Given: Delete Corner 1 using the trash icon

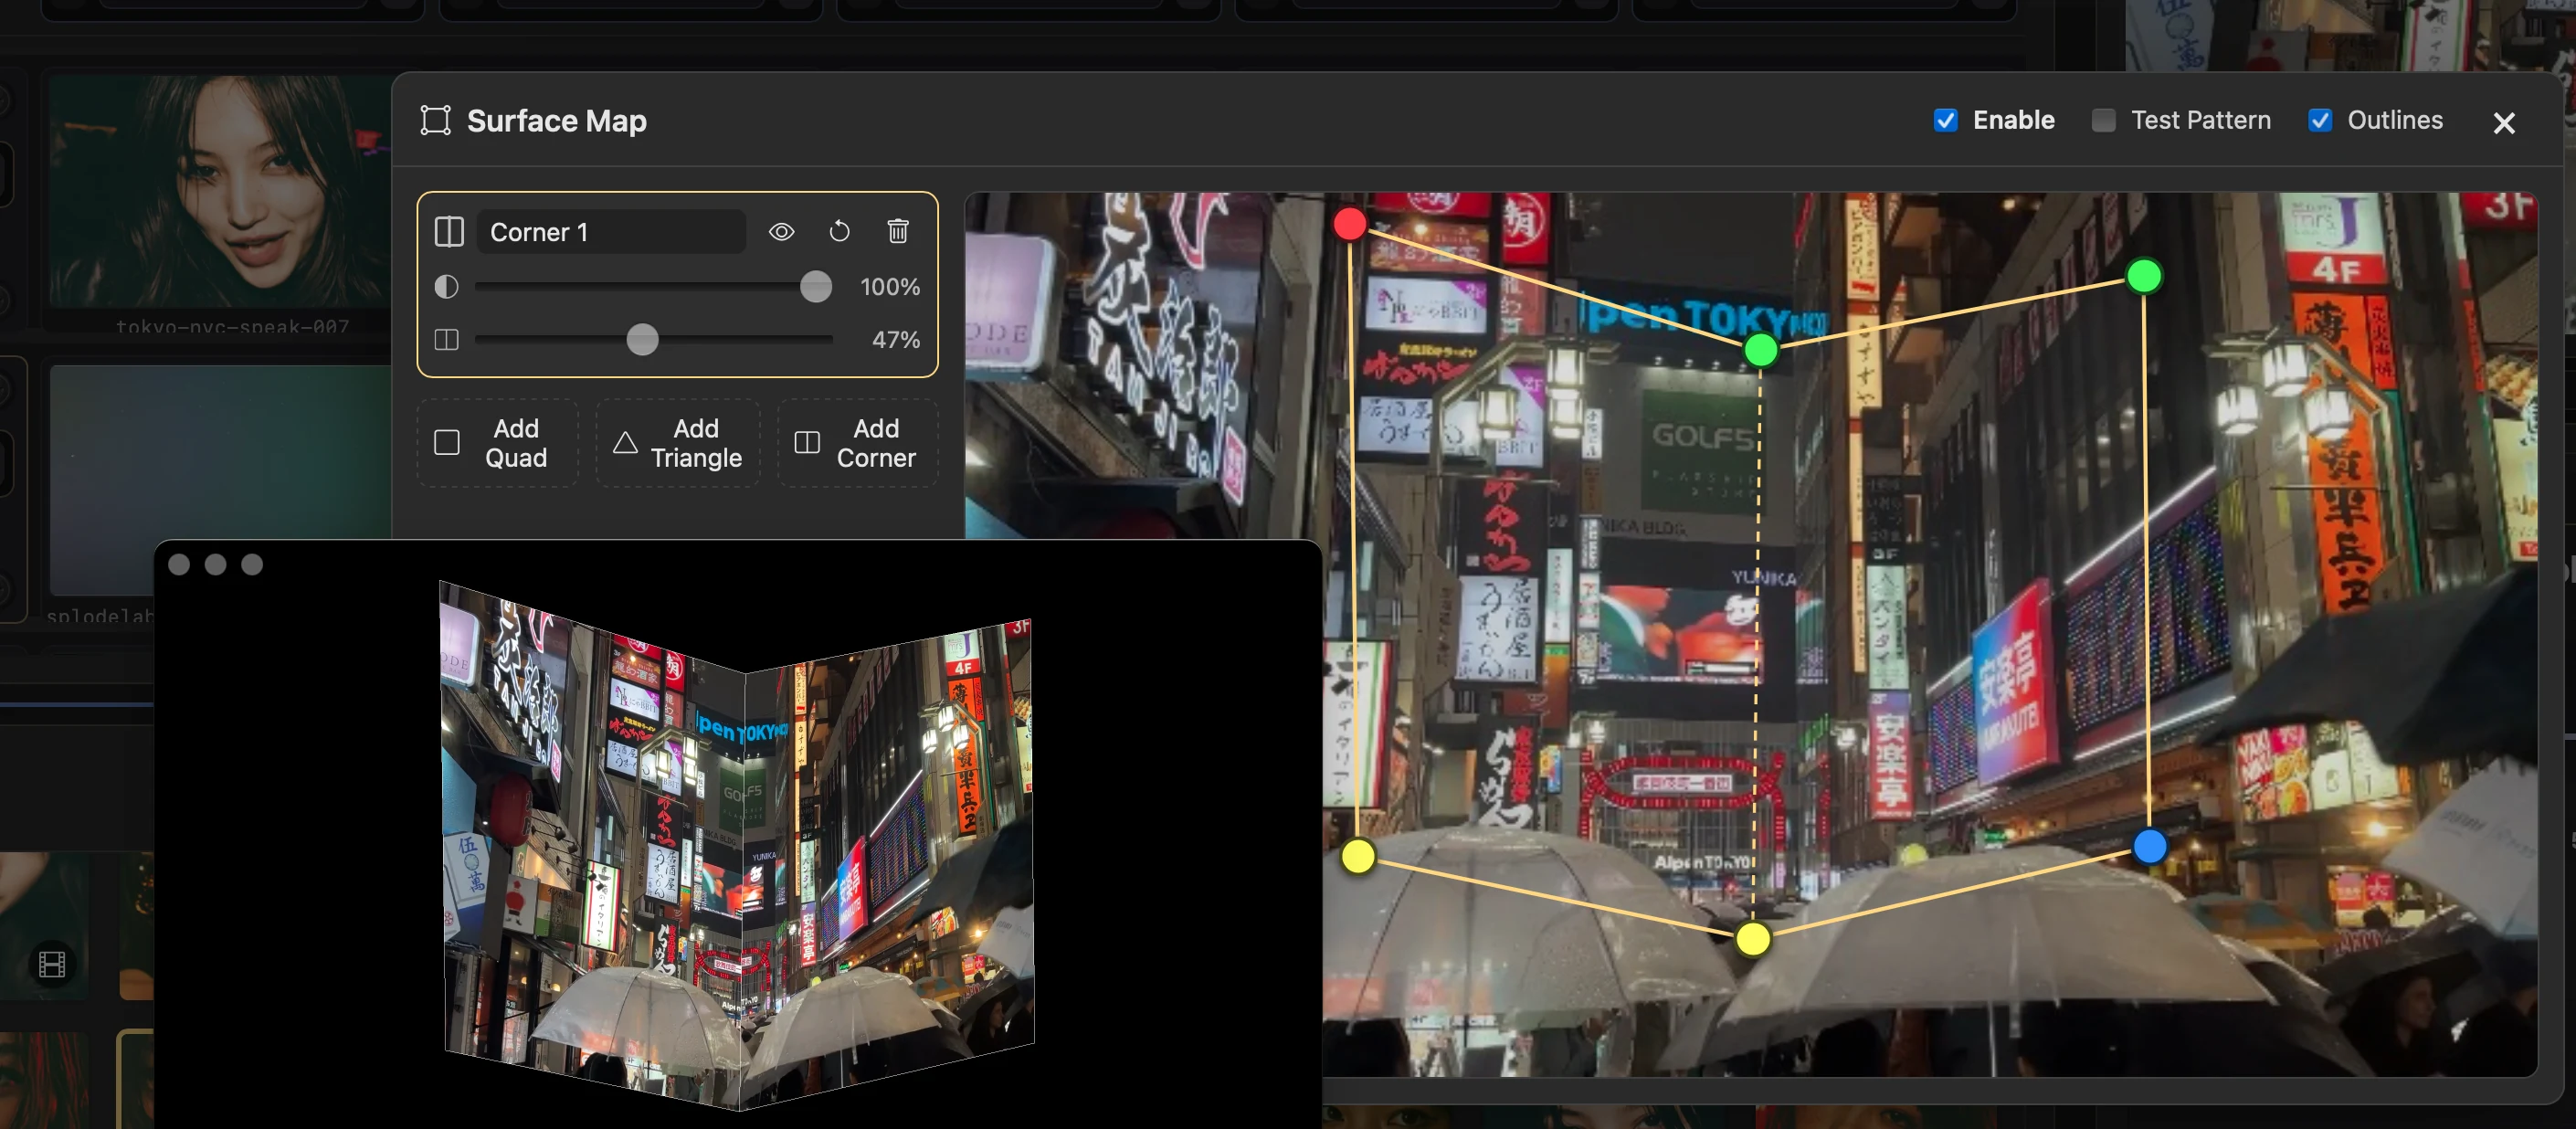Looking at the screenshot, I should click(x=898, y=232).
